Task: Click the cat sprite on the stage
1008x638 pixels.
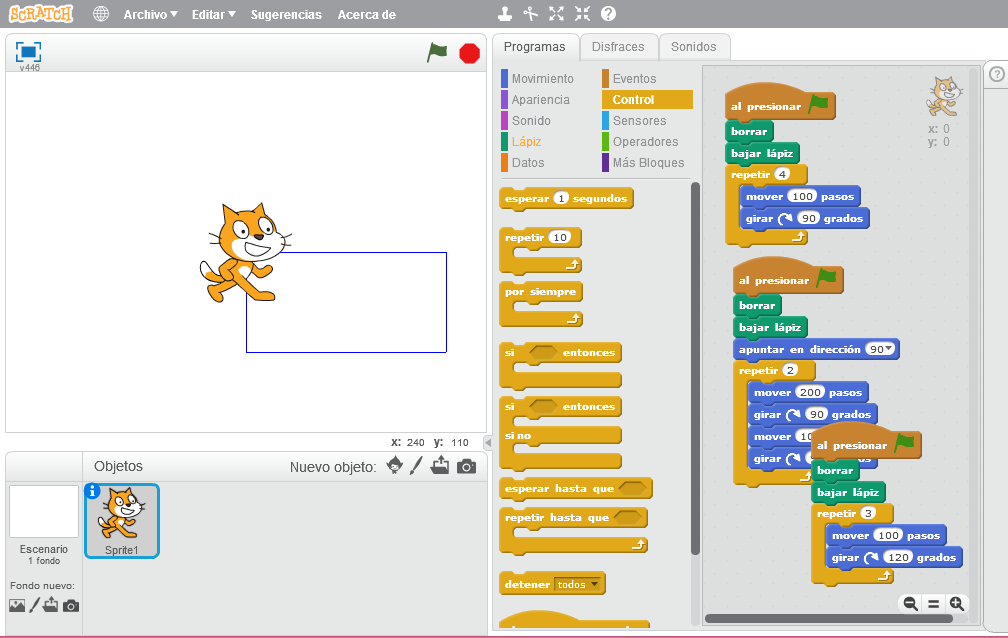Action: tap(245, 253)
